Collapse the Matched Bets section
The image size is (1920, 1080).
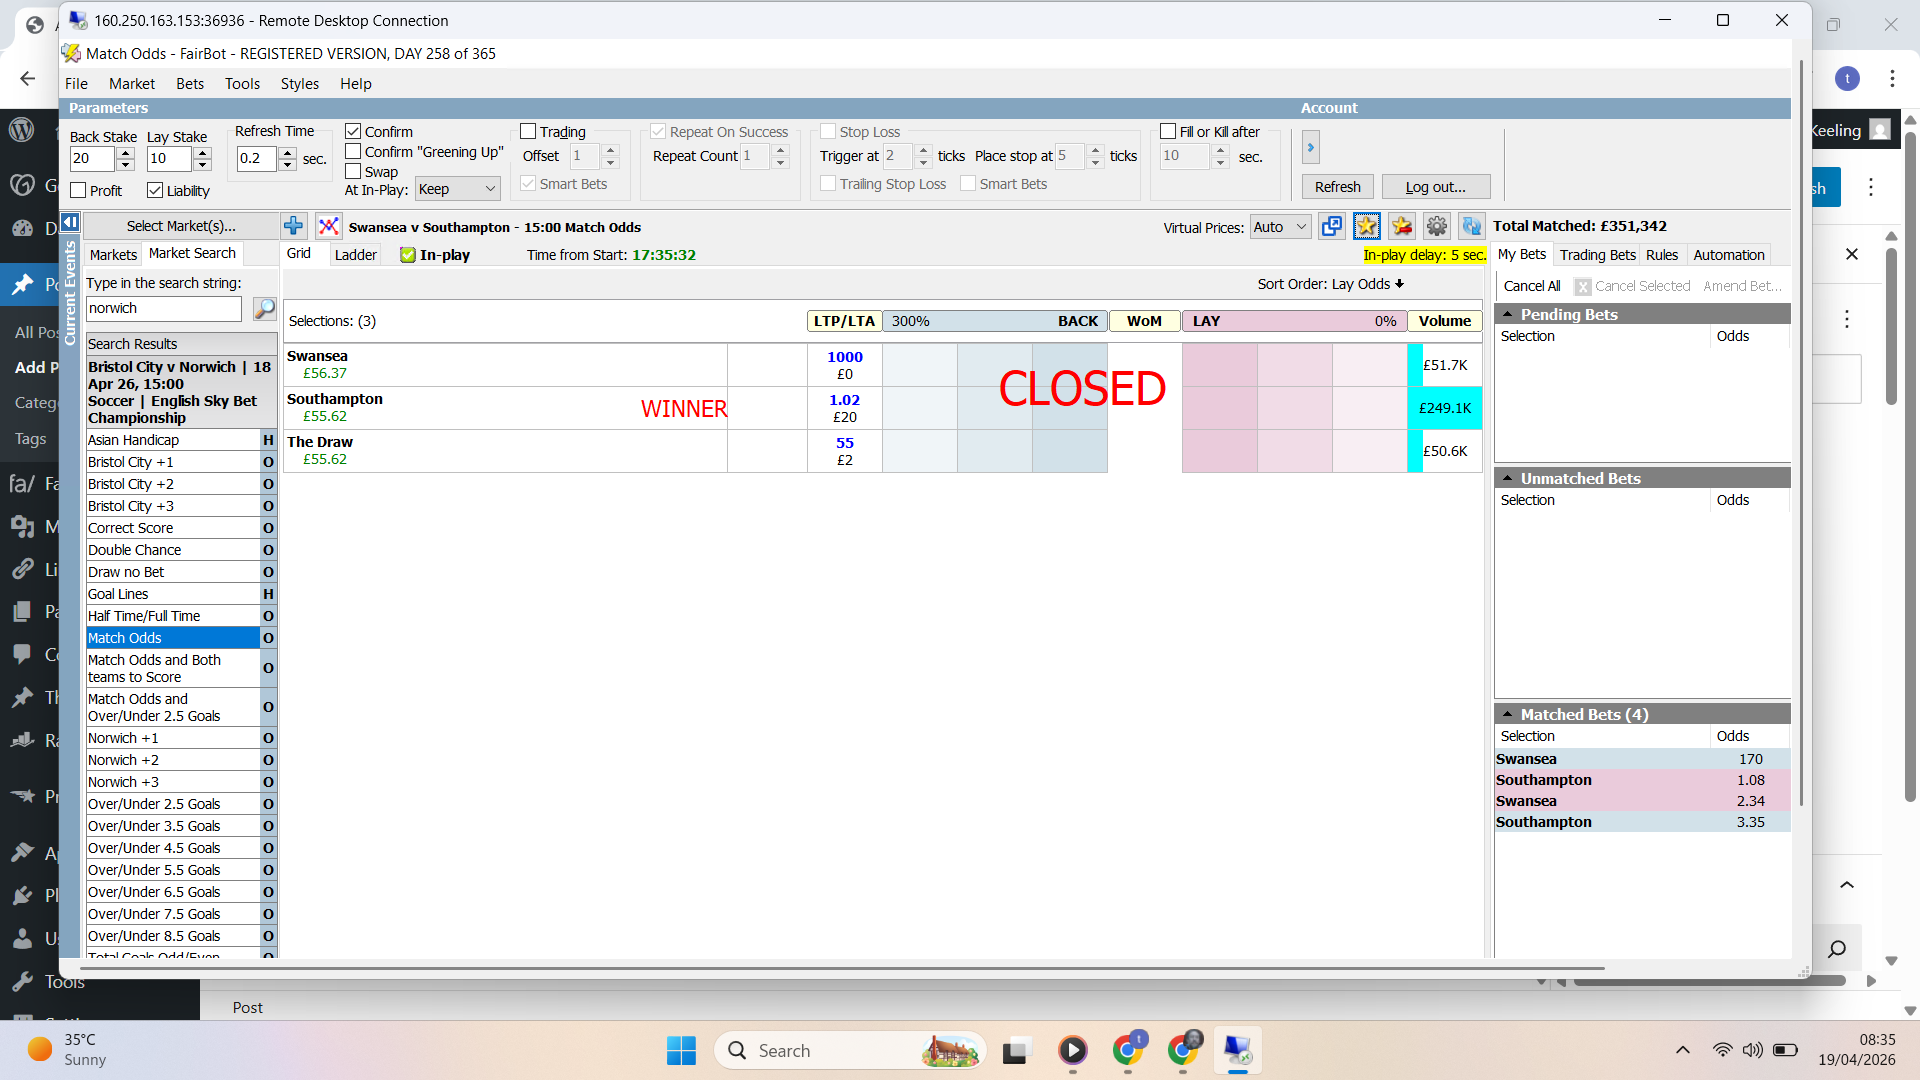click(x=1507, y=714)
